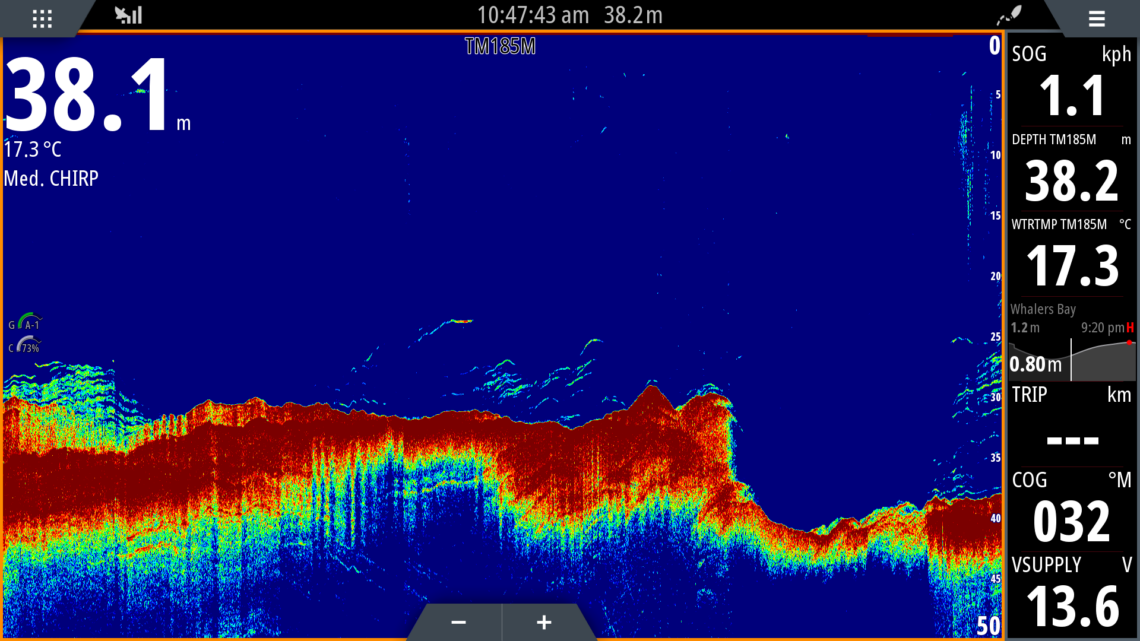Select the TRIP distance tile

[x=1072, y=424]
